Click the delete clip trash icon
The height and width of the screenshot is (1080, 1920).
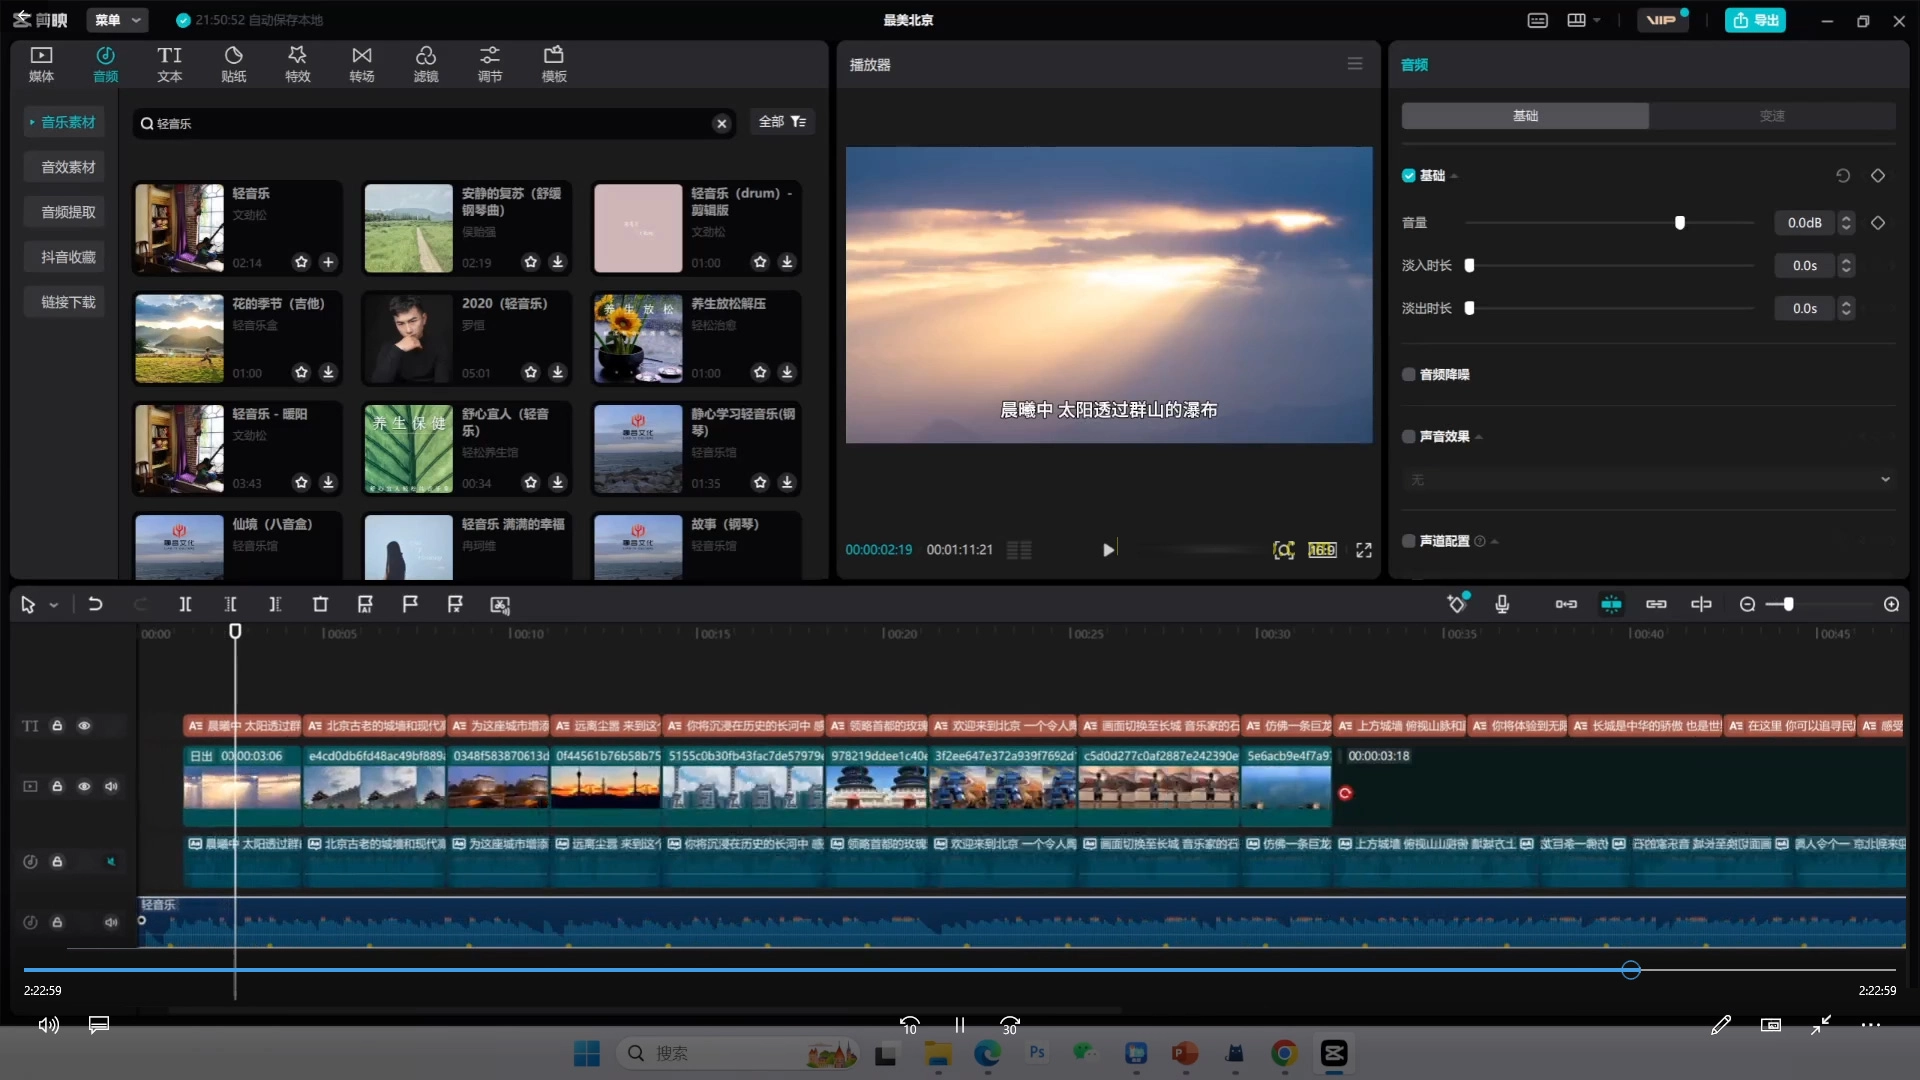(x=320, y=604)
